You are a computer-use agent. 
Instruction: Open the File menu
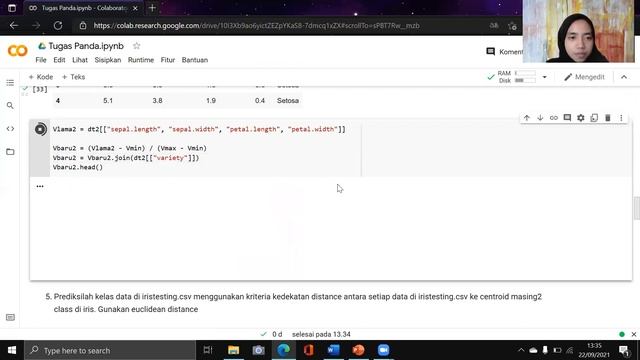[x=41, y=60]
